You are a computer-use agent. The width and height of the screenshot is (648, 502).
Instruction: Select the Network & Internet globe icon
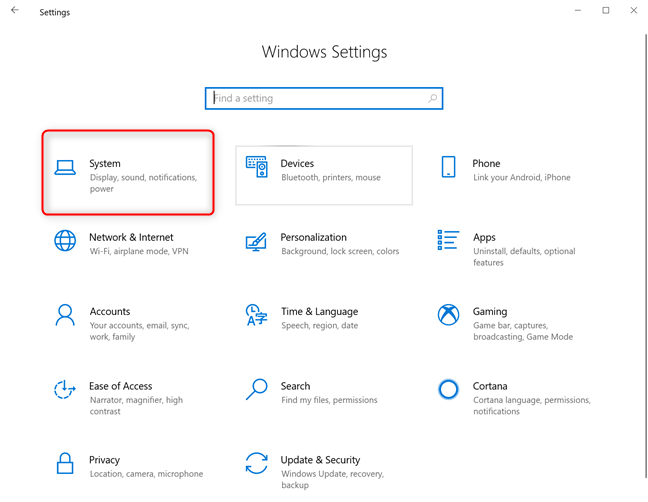tap(65, 241)
